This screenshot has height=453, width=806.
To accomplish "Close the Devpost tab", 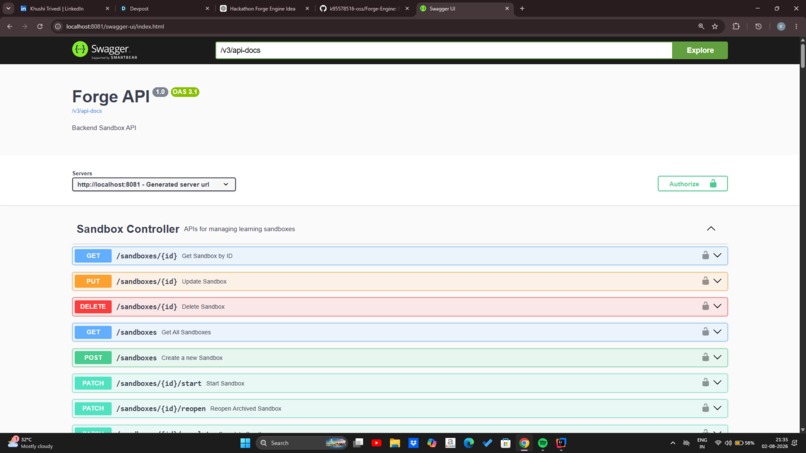I will pos(207,8).
